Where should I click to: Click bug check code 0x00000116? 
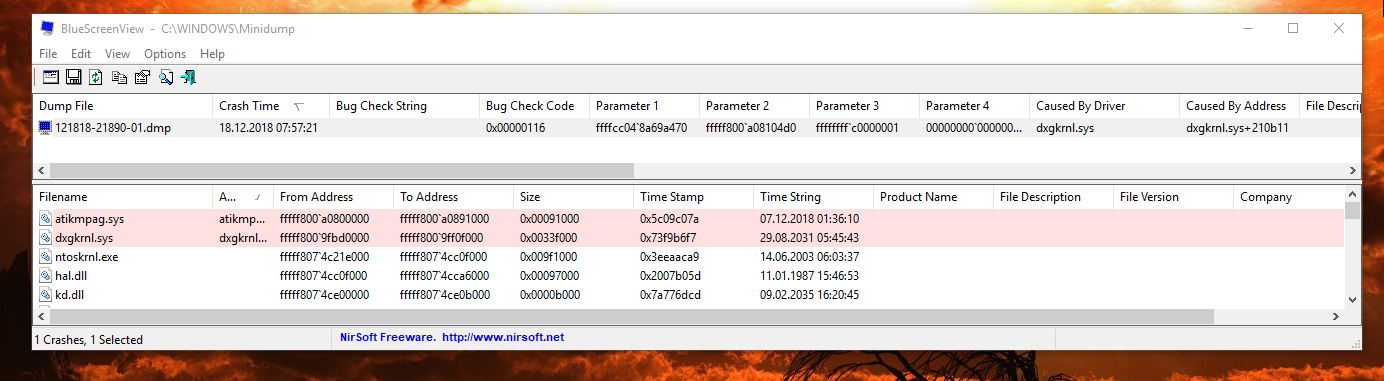[x=516, y=128]
